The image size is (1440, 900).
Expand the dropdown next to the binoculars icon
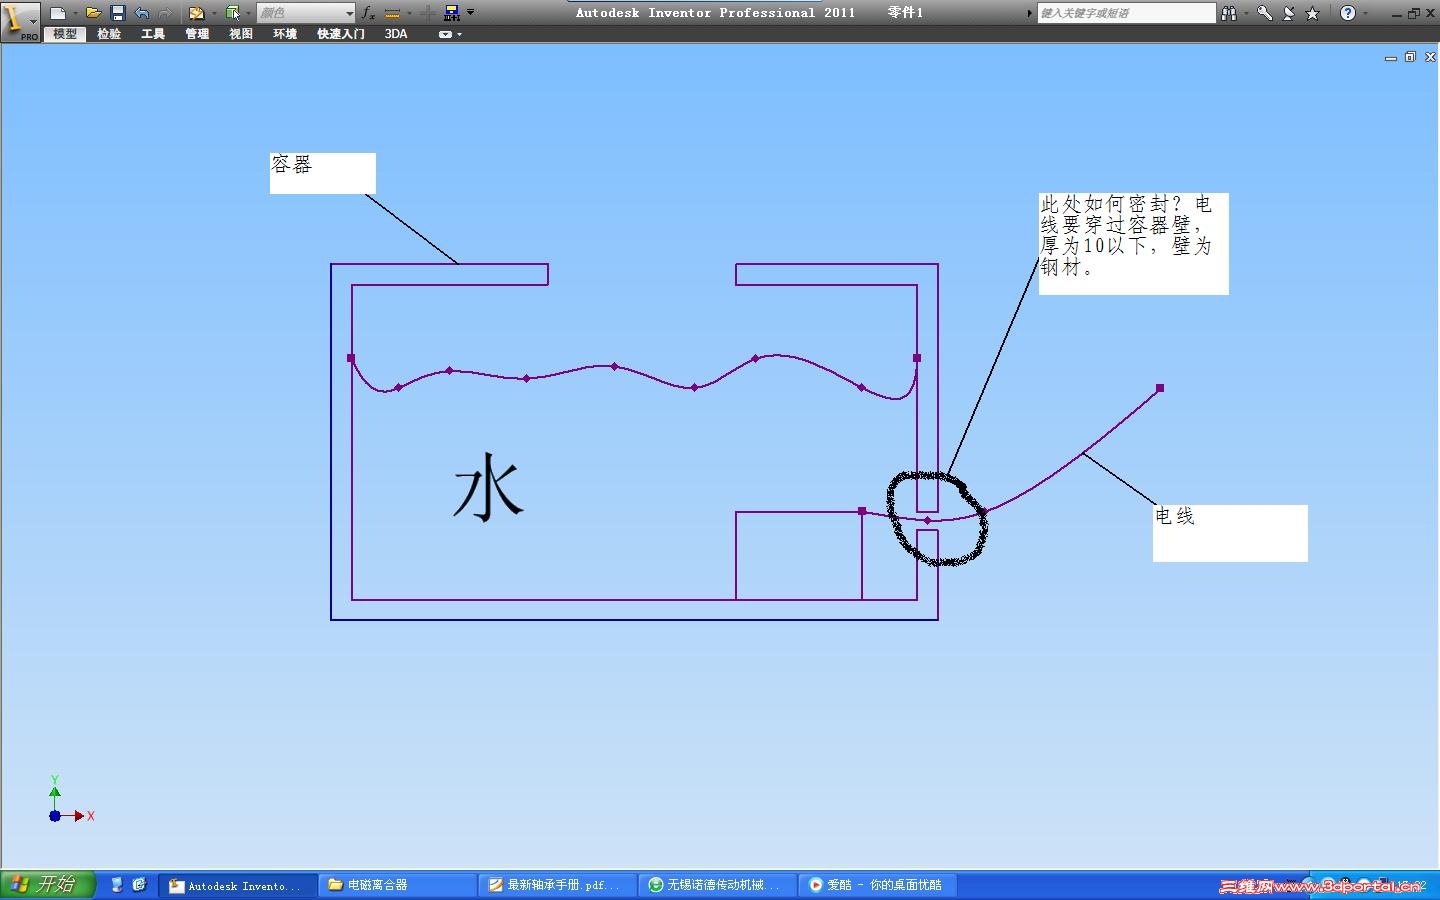click(x=1246, y=13)
